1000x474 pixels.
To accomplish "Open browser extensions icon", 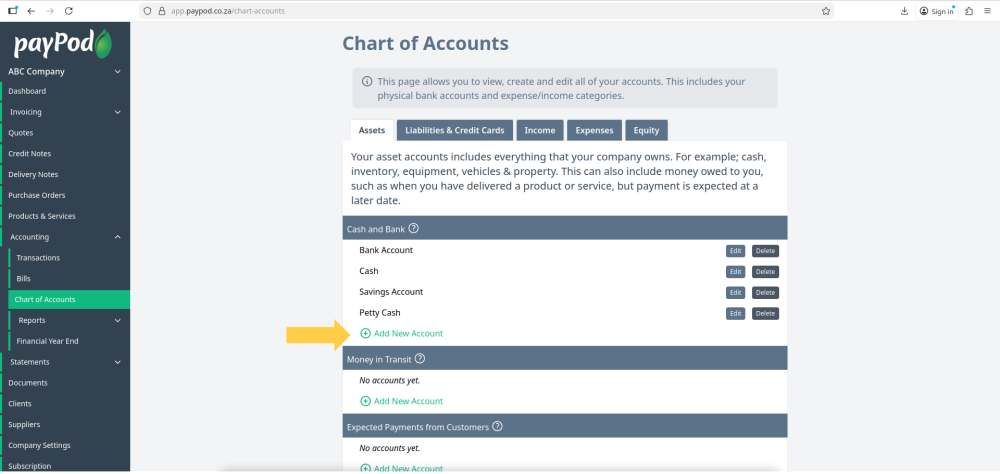I will pyautogui.click(x=968, y=11).
